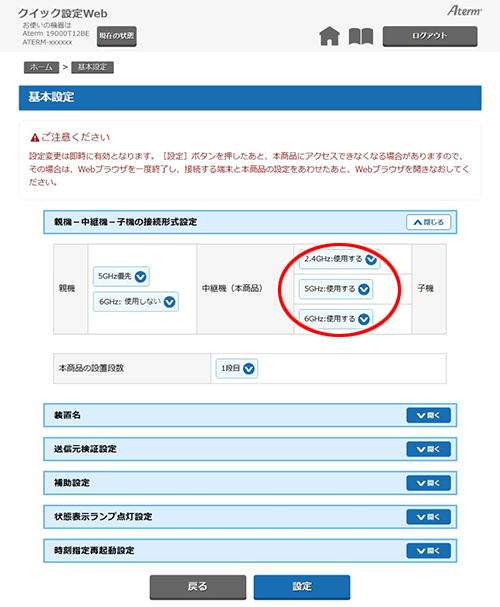Click the クイック設定Web title
Viewport: 500px width, 607px height.
click(63, 14)
